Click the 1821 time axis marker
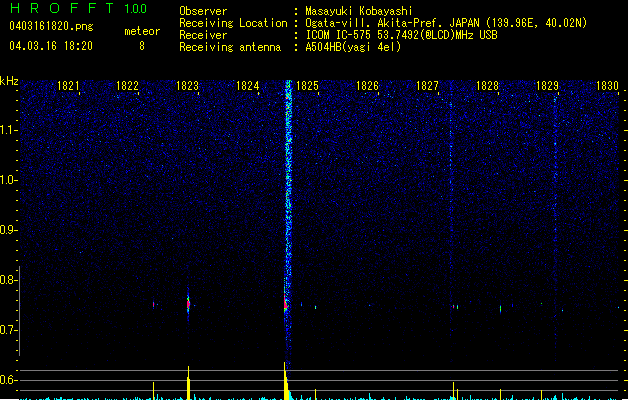 (68, 86)
